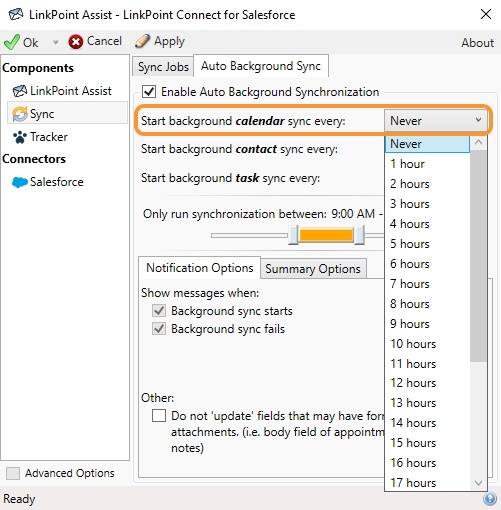Open the dropdown arrow next to Ok

point(56,42)
